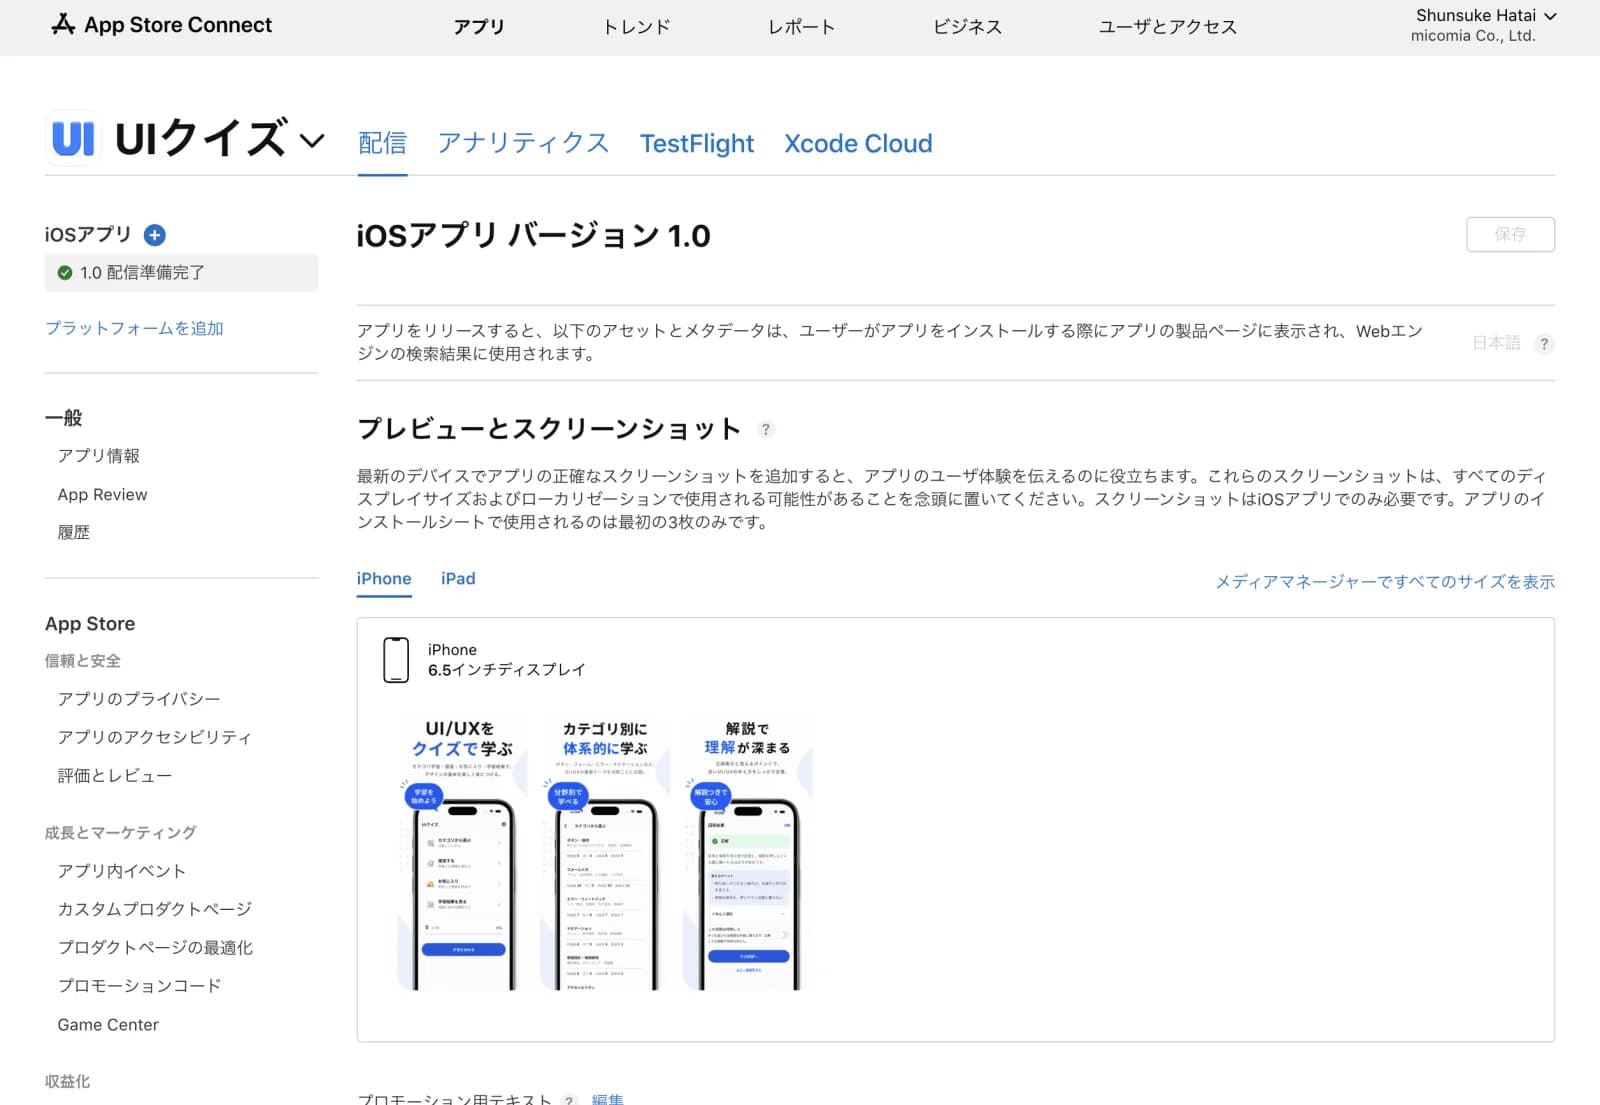1600x1105 pixels.
Task: Select 1.0 配信準備完了 version row
Action: [x=181, y=273]
